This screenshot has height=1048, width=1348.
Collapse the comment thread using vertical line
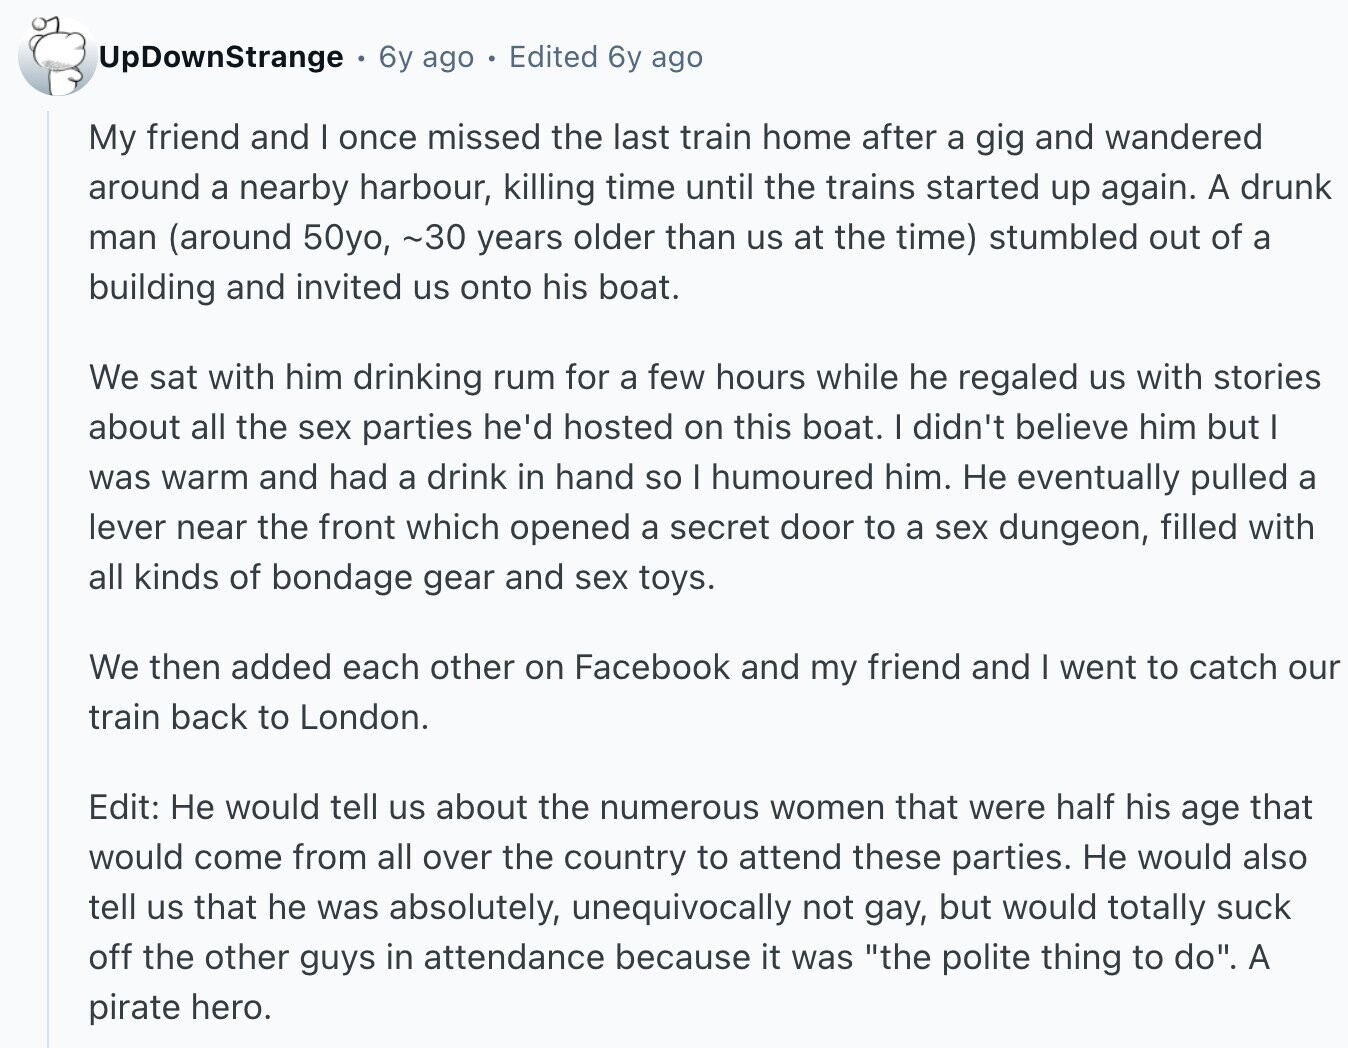47,575
